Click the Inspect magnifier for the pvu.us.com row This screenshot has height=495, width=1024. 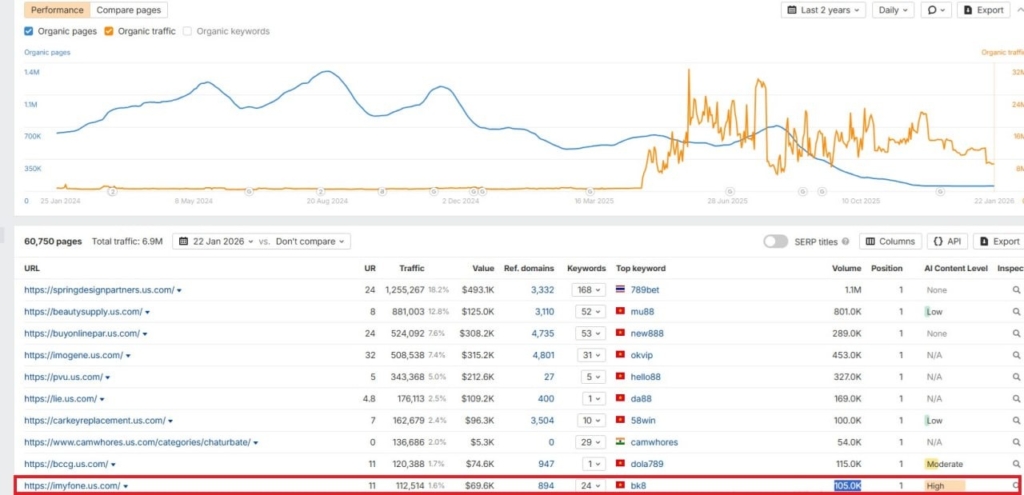1016,377
